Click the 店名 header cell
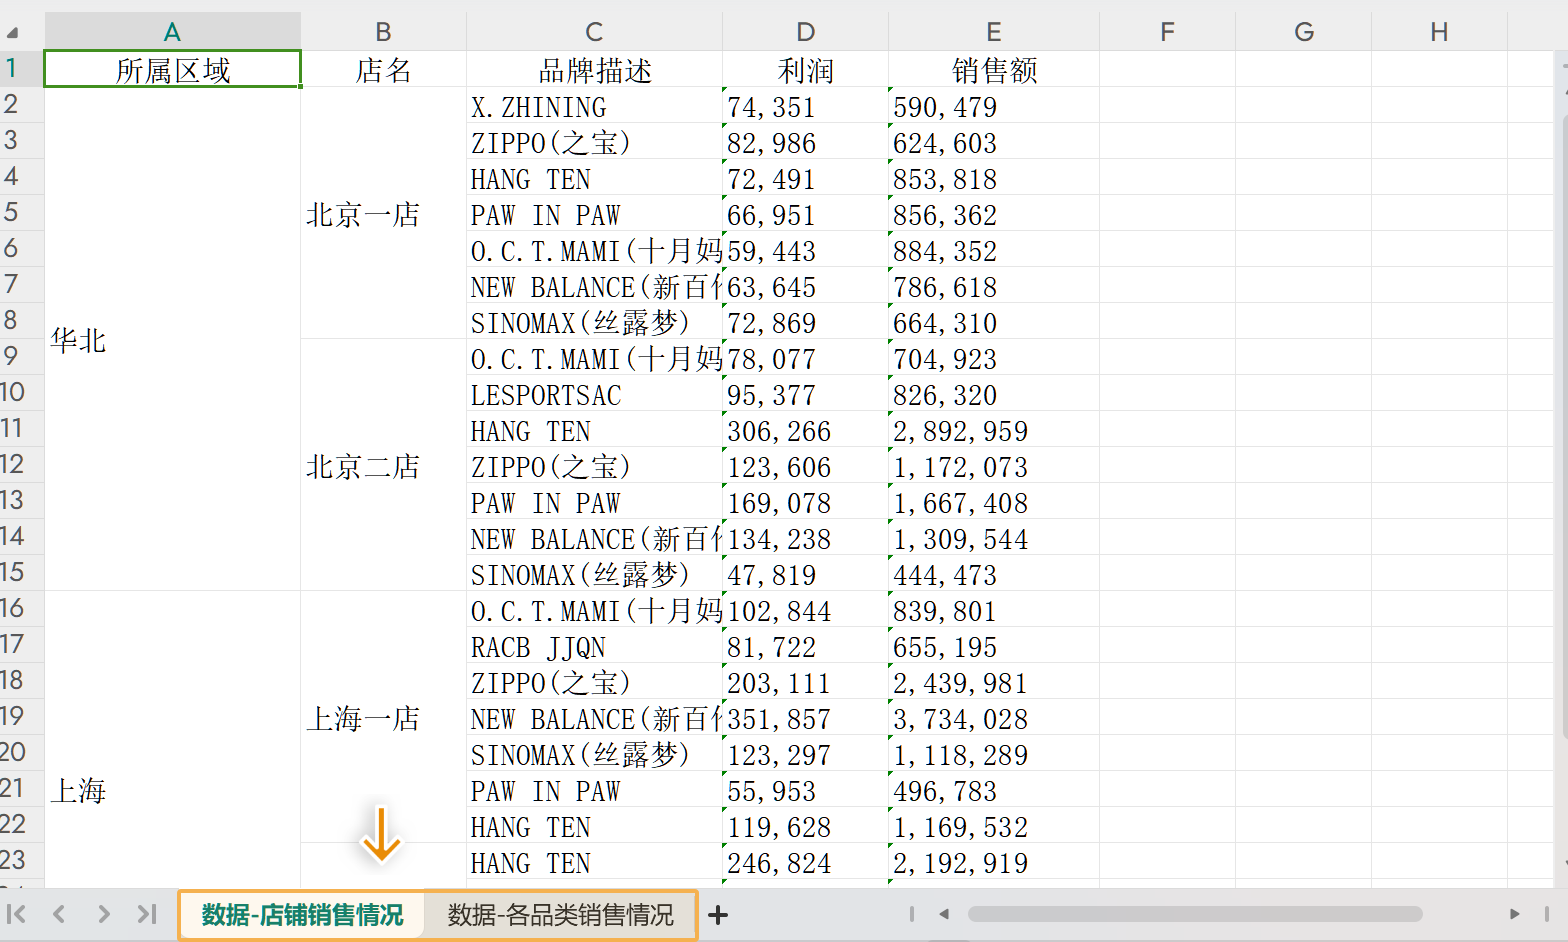The width and height of the screenshot is (1568, 942). tap(383, 69)
